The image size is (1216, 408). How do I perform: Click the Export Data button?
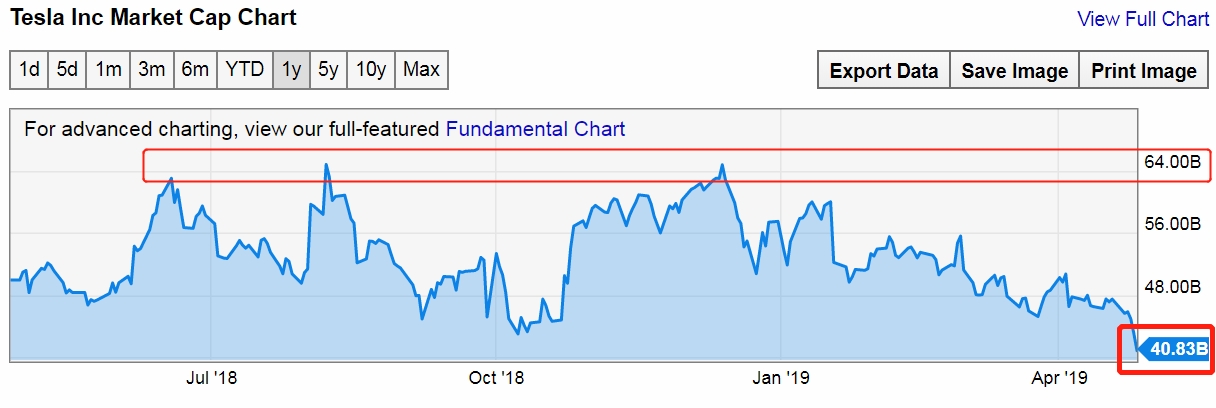click(x=884, y=71)
